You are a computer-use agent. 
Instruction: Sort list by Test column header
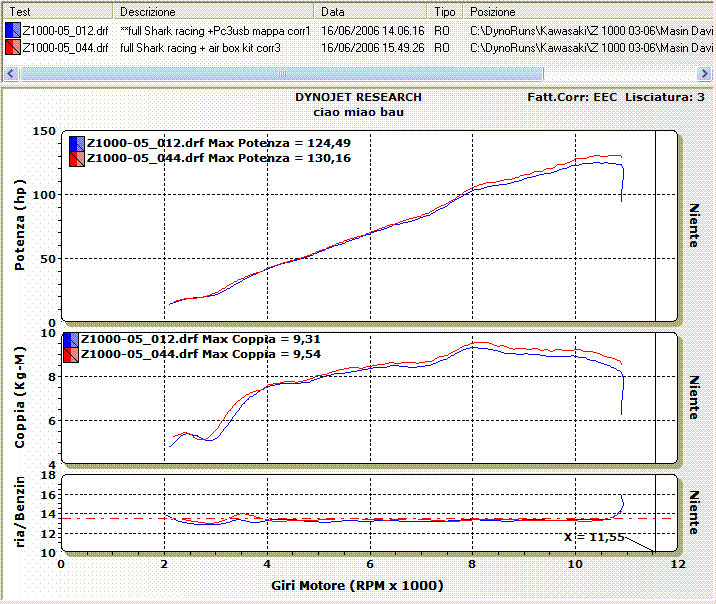click(x=58, y=12)
